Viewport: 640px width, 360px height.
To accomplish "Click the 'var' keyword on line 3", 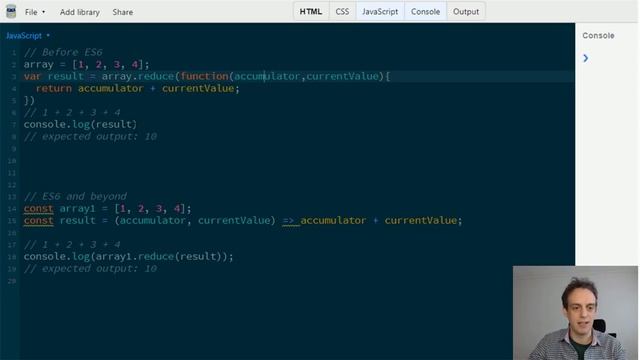I will coord(32,76).
